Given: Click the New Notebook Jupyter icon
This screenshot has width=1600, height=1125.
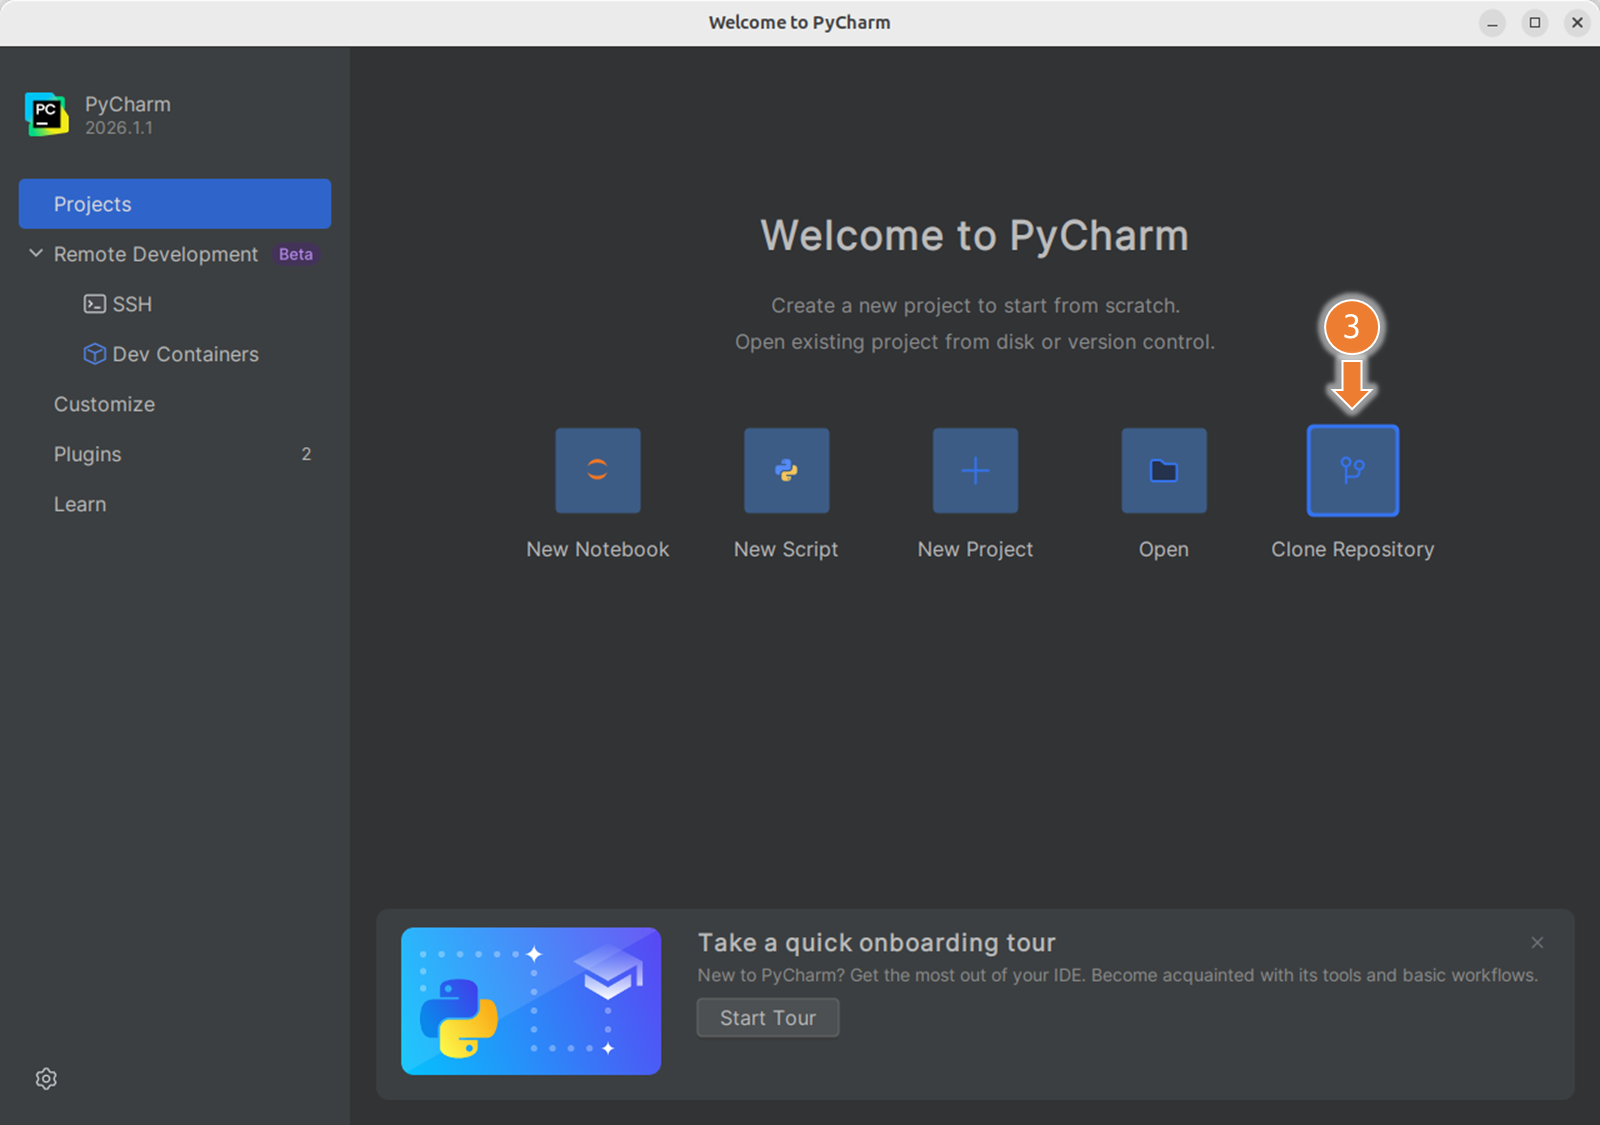Looking at the screenshot, I should click(598, 470).
